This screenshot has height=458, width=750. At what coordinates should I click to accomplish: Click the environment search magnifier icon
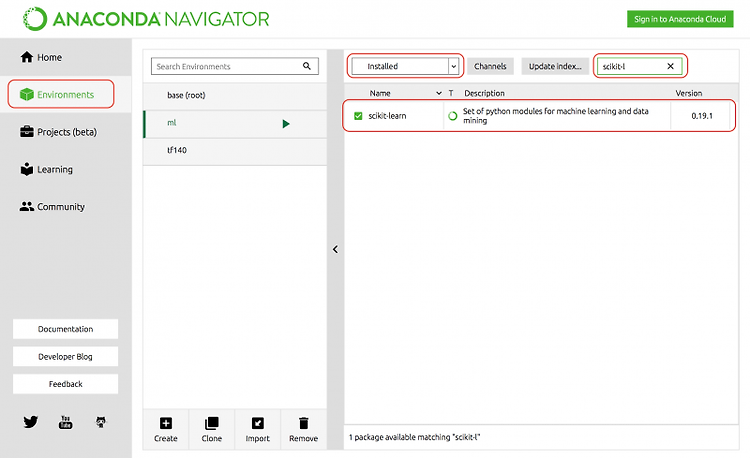coord(307,66)
